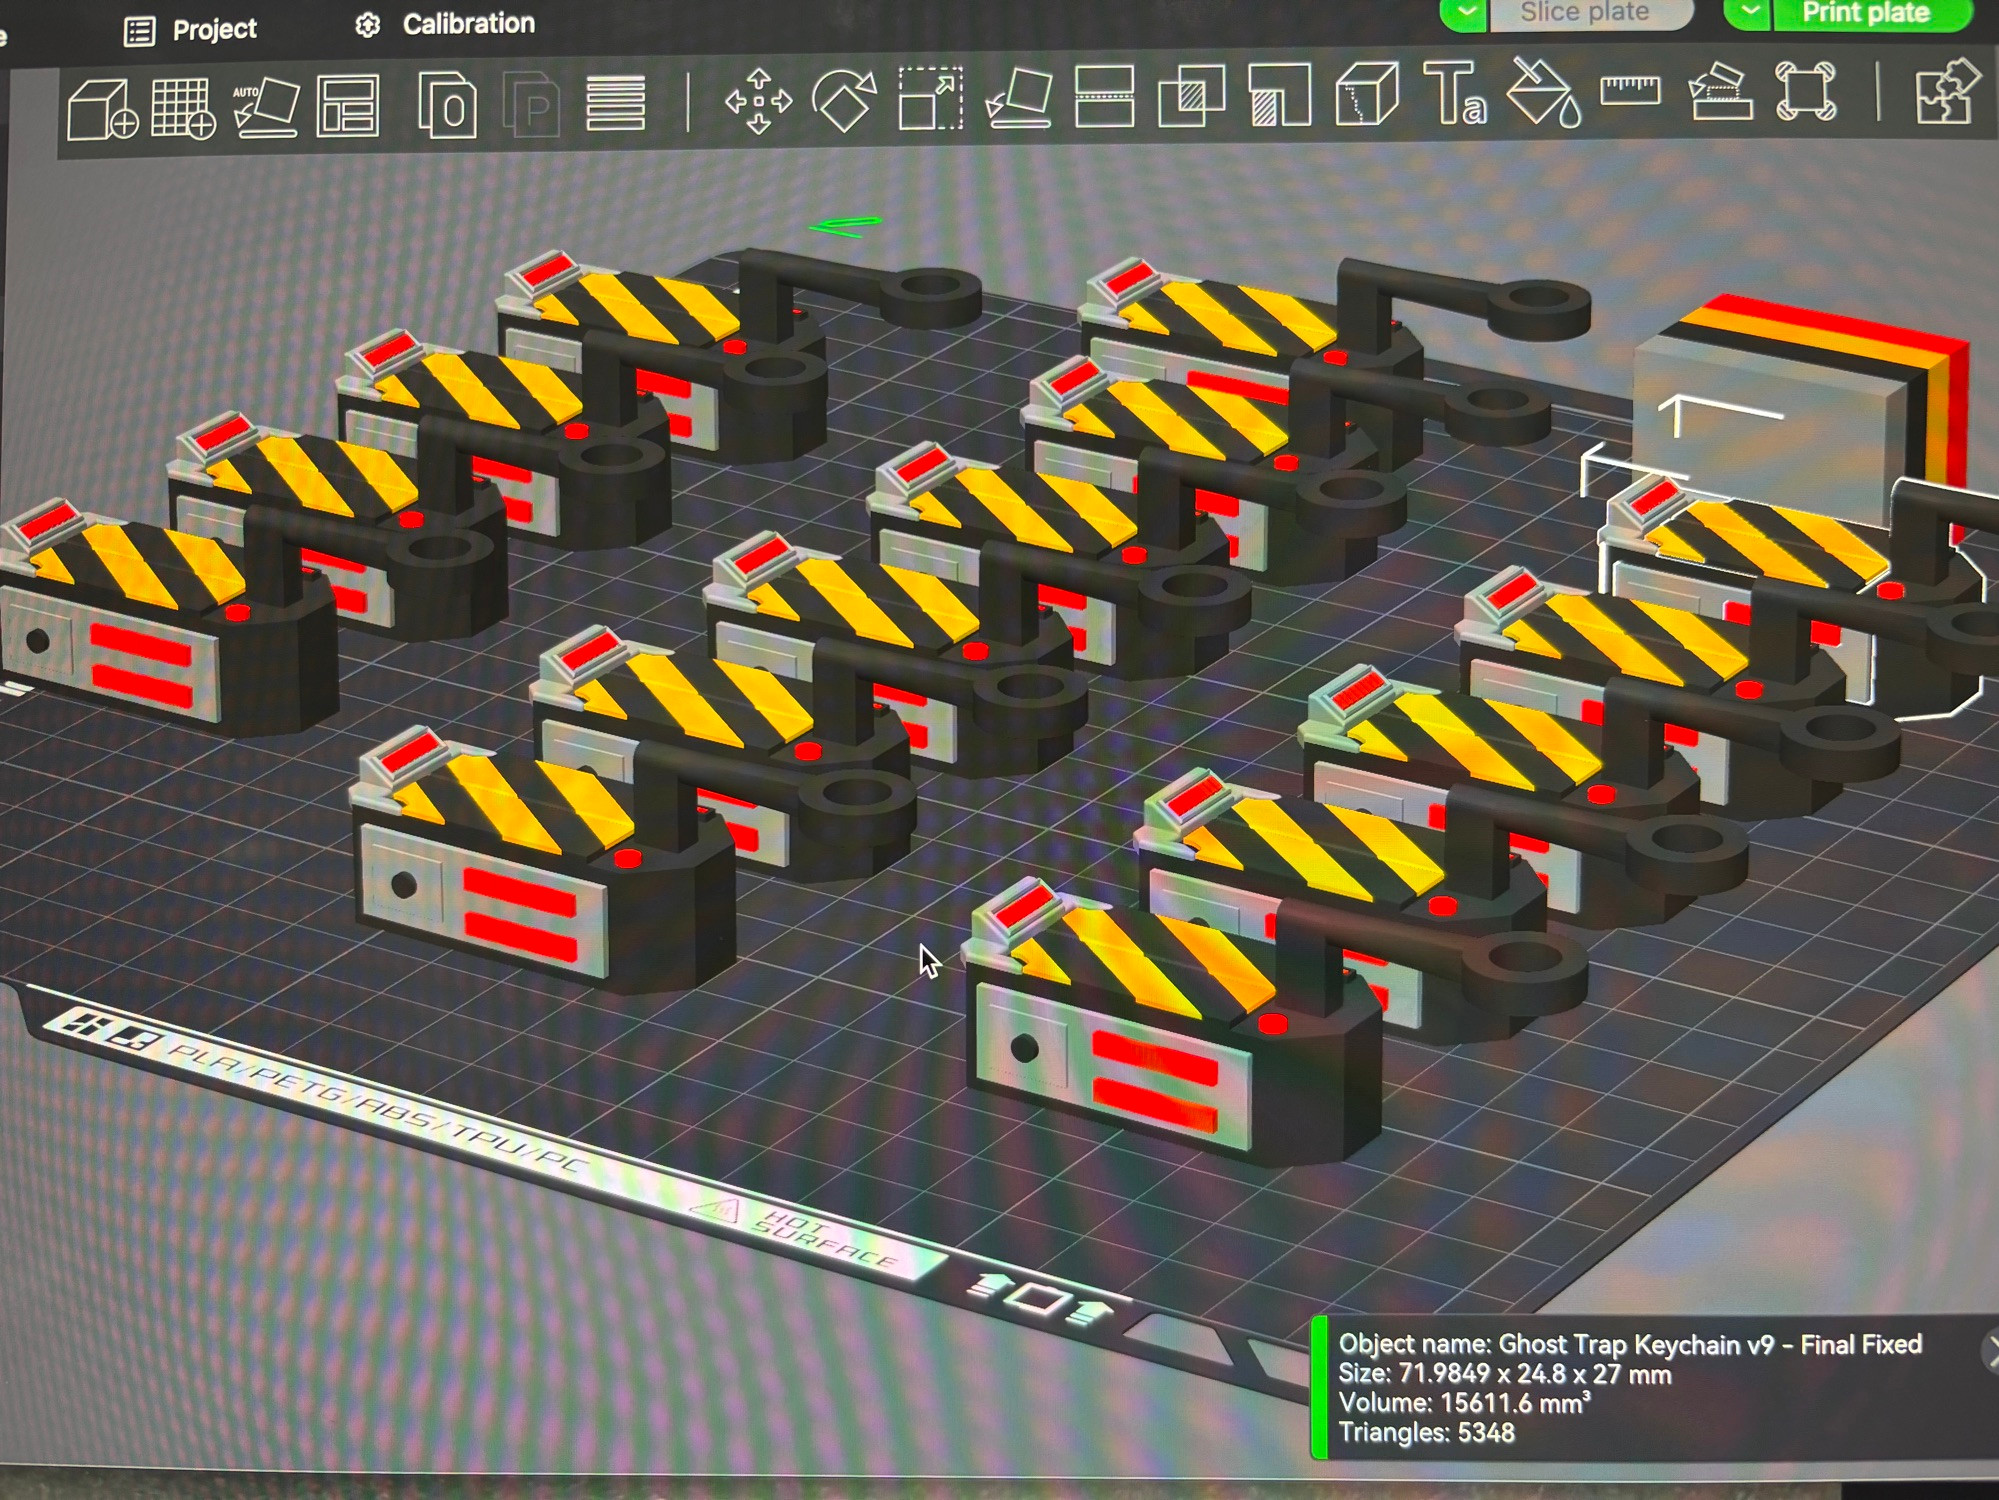Open the Seam painting tool

click(1366, 94)
